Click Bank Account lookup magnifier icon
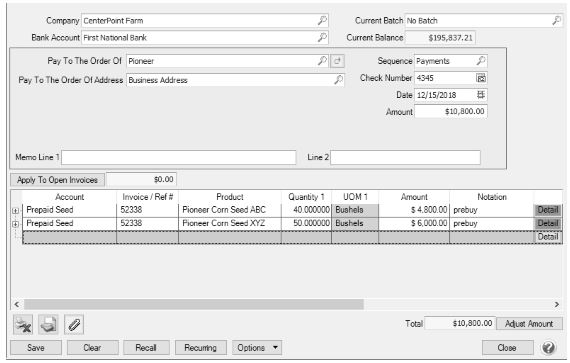The image size is (570, 363). click(x=322, y=37)
